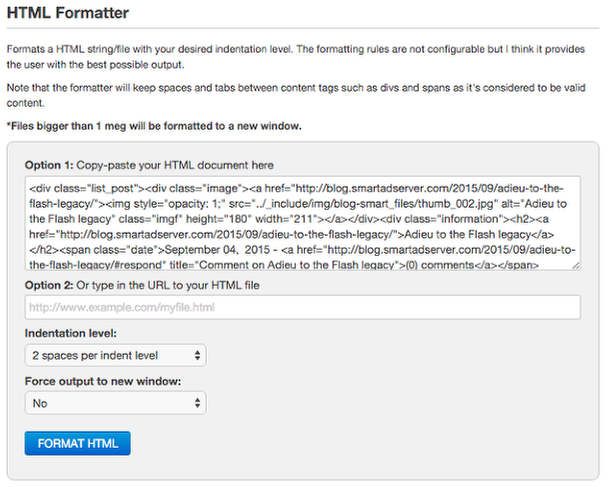The height and width of the screenshot is (487, 608).
Task: Click the textarea resize handle corner
Action: [x=576, y=265]
